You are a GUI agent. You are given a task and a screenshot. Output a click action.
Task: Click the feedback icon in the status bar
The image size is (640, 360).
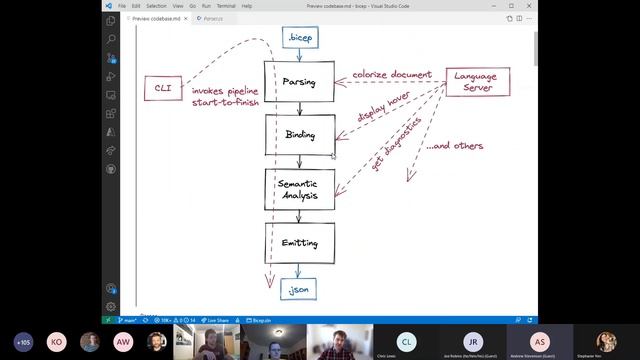518,320
